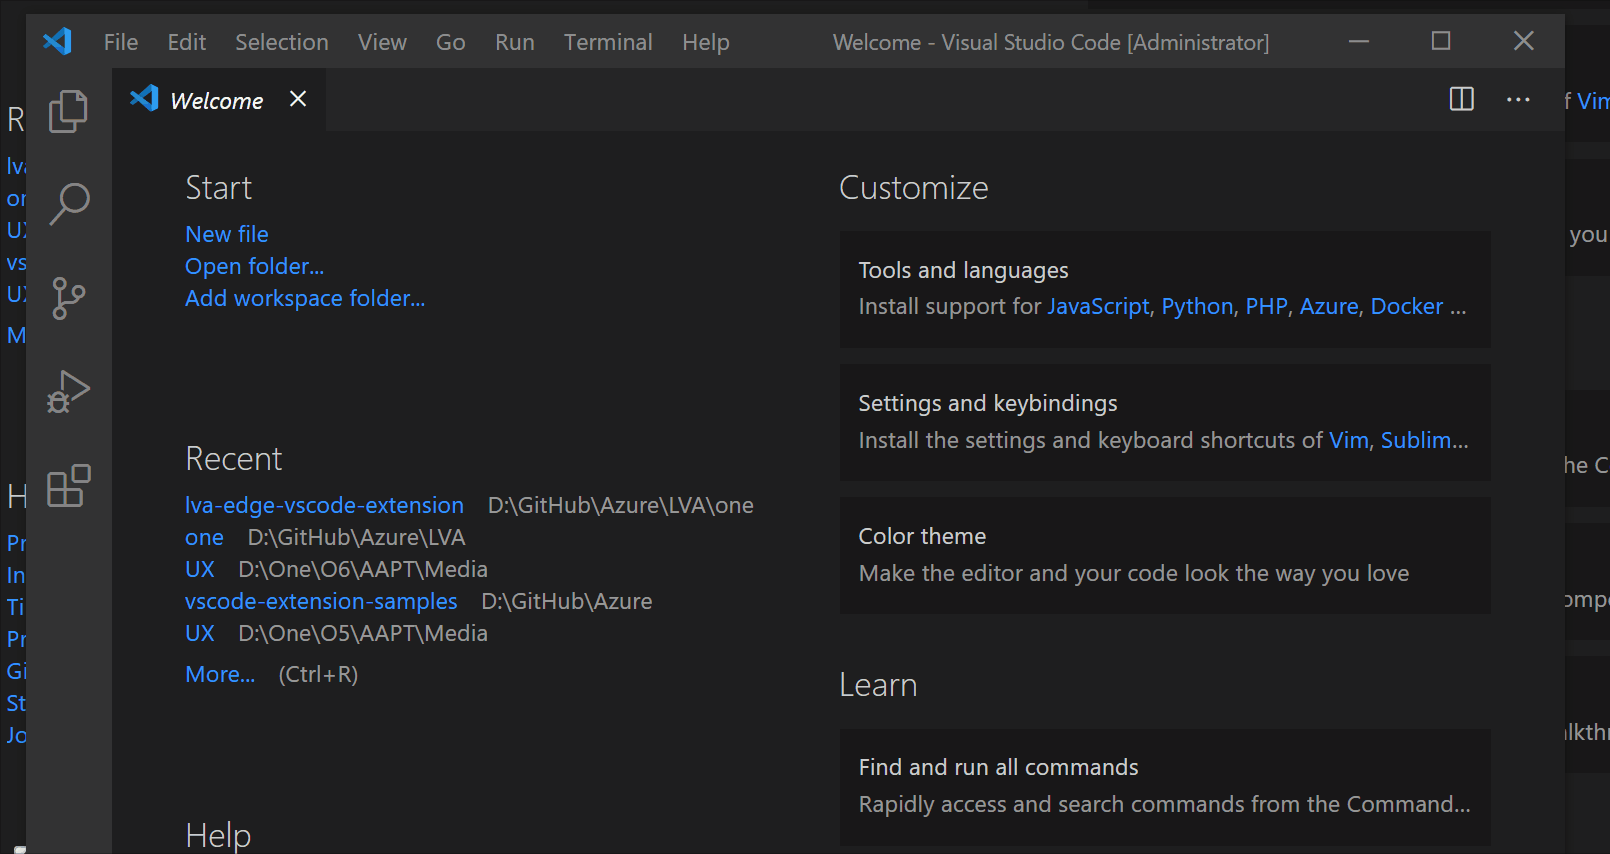Install Vim keyboard shortcuts

1348,440
